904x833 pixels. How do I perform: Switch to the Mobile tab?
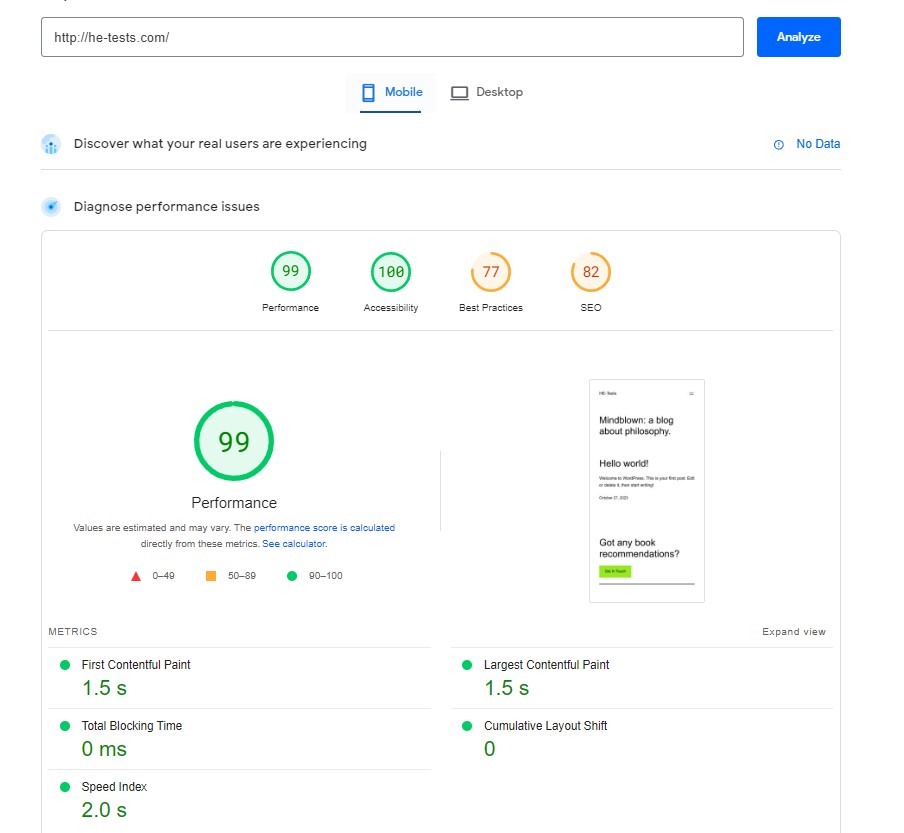click(x=391, y=92)
